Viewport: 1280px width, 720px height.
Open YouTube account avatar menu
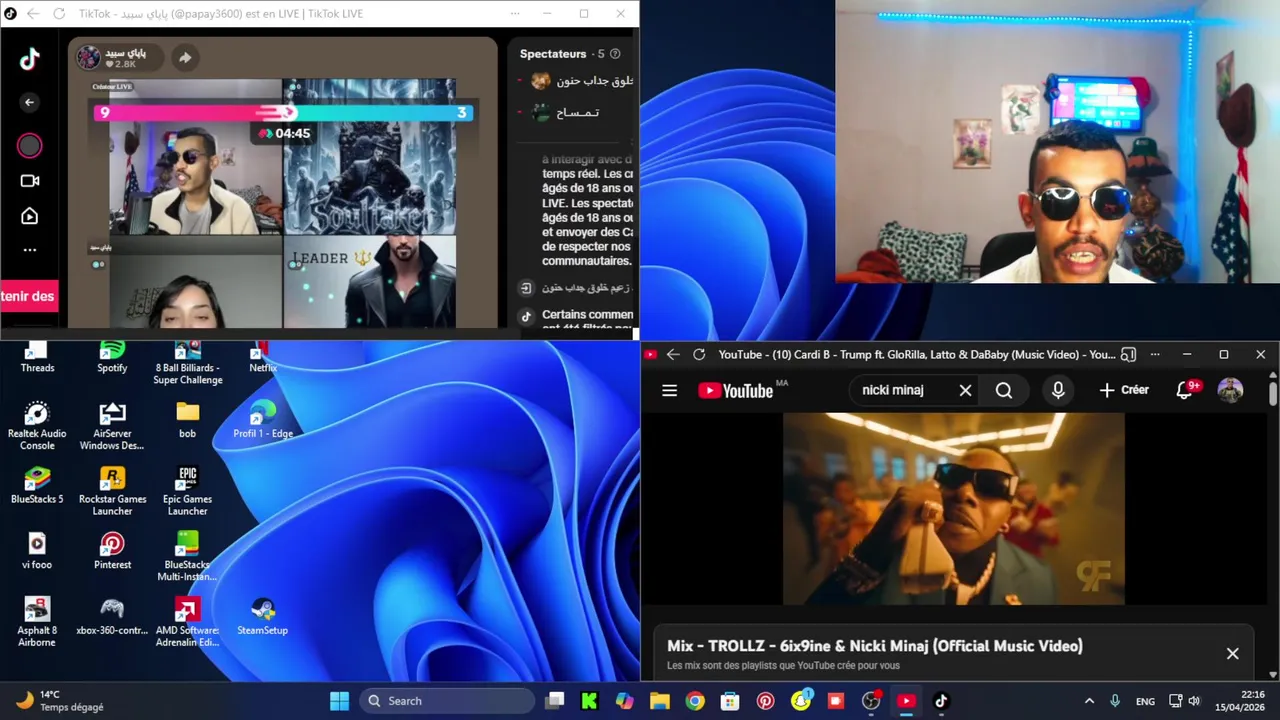pyautogui.click(x=1230, y=390)
